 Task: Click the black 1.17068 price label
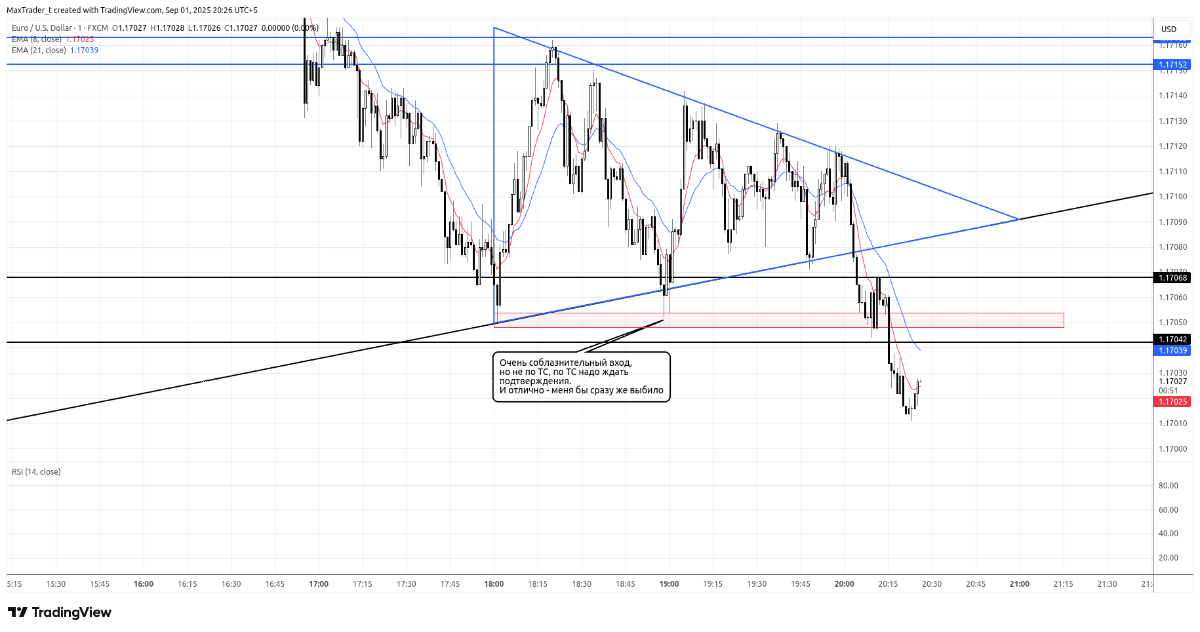pos(1172,277)
